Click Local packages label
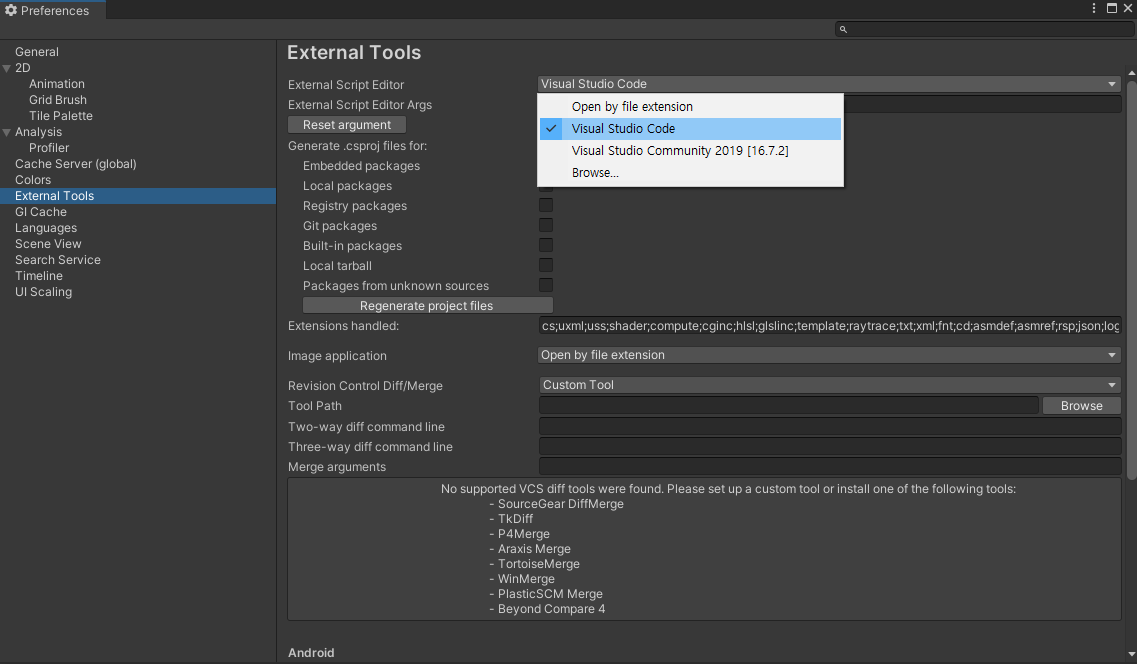 pyautogui.click(x=347, y=186)
